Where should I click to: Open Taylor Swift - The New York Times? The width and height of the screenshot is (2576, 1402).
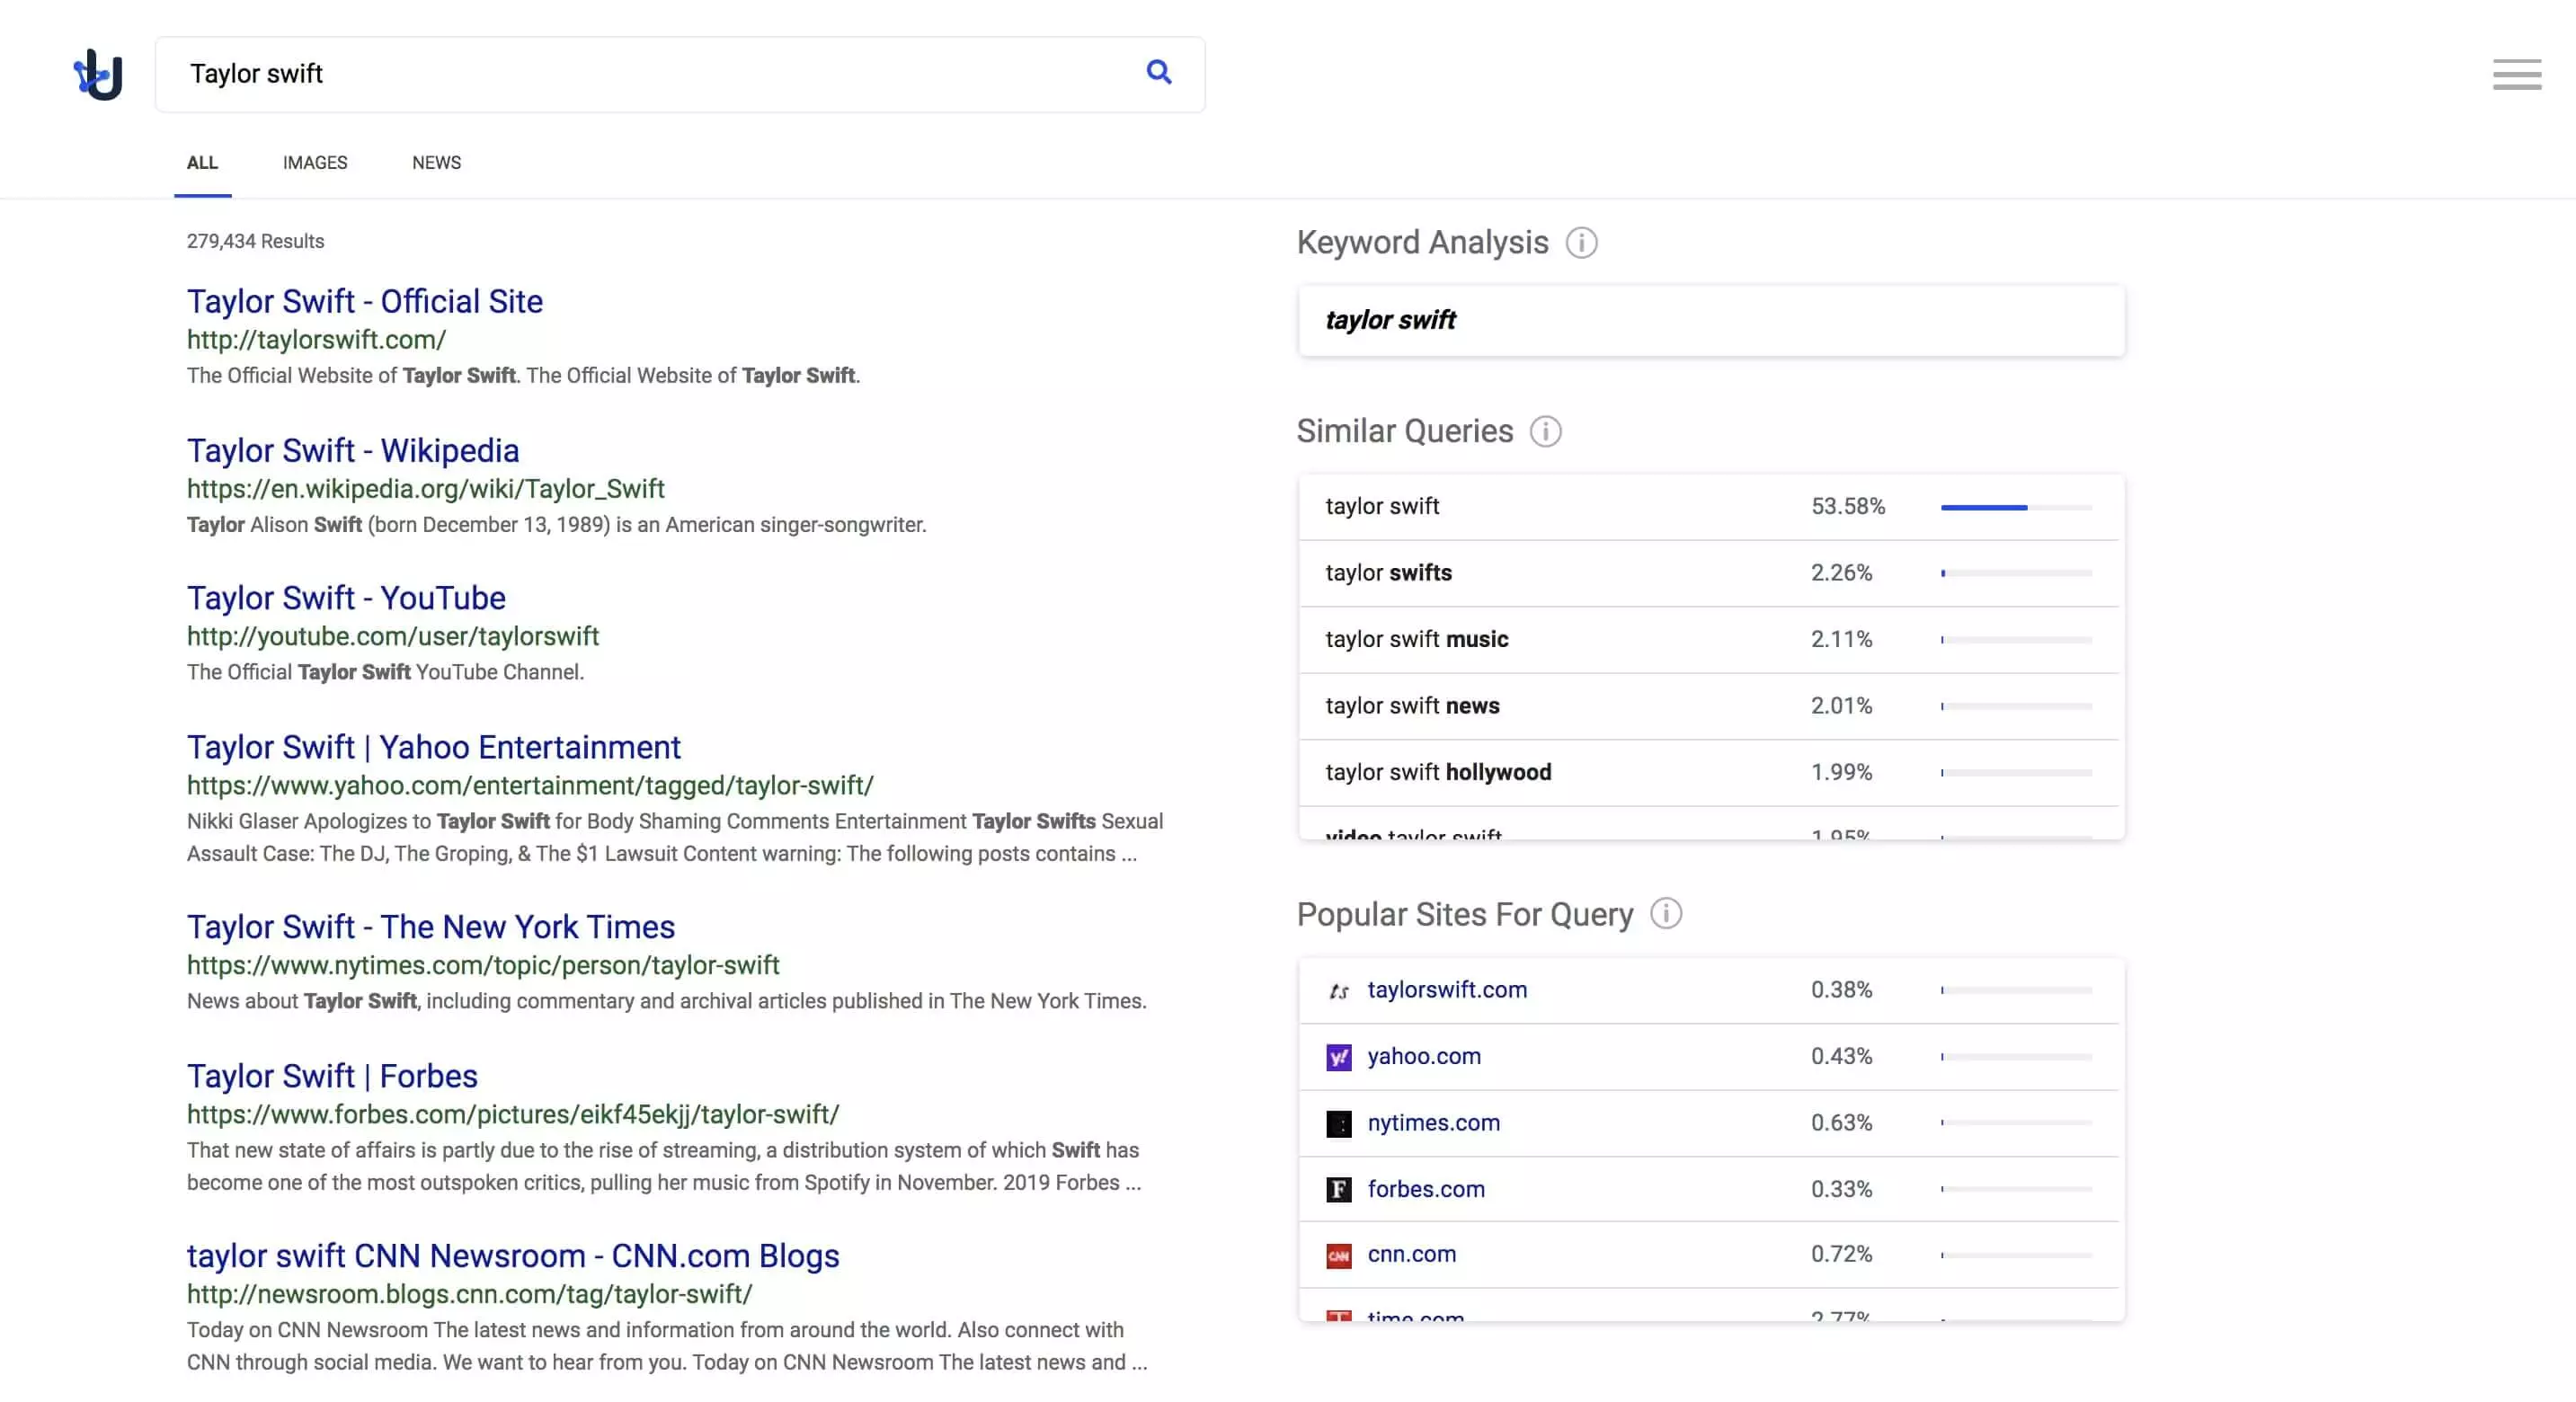tap(431, 927)
